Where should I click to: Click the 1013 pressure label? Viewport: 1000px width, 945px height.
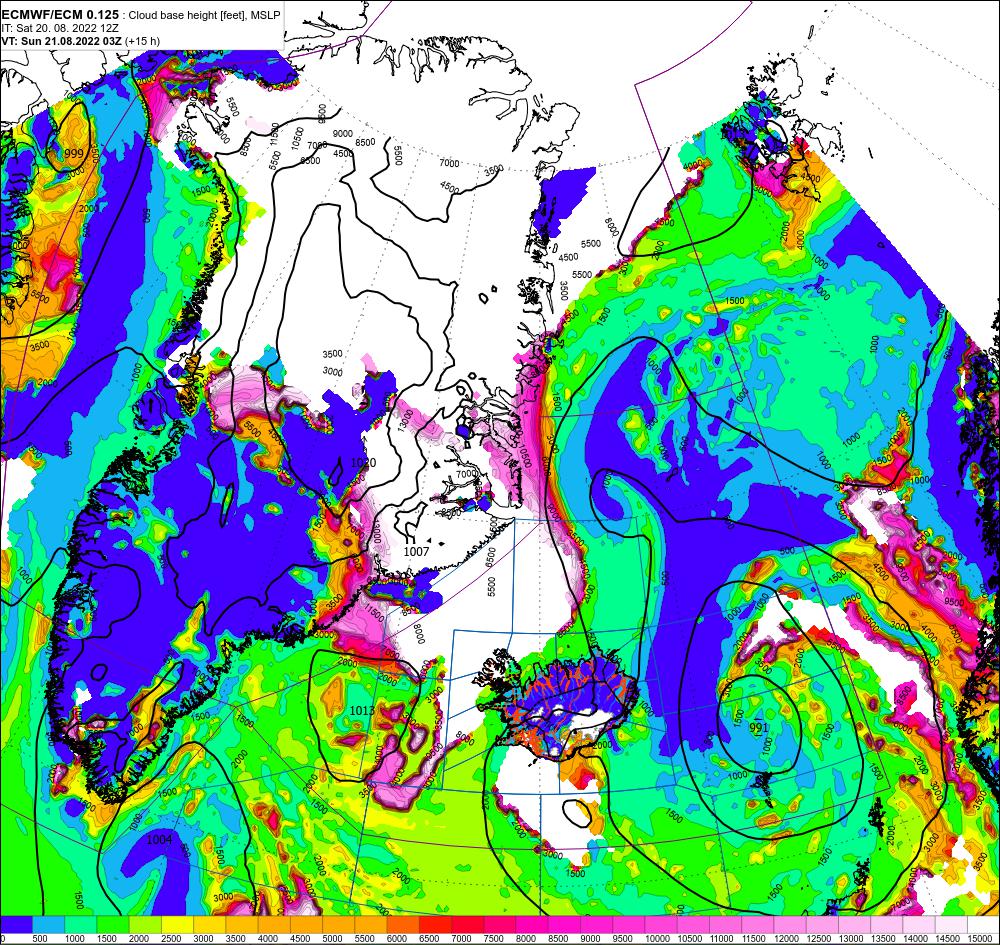[x=362, y=710]
